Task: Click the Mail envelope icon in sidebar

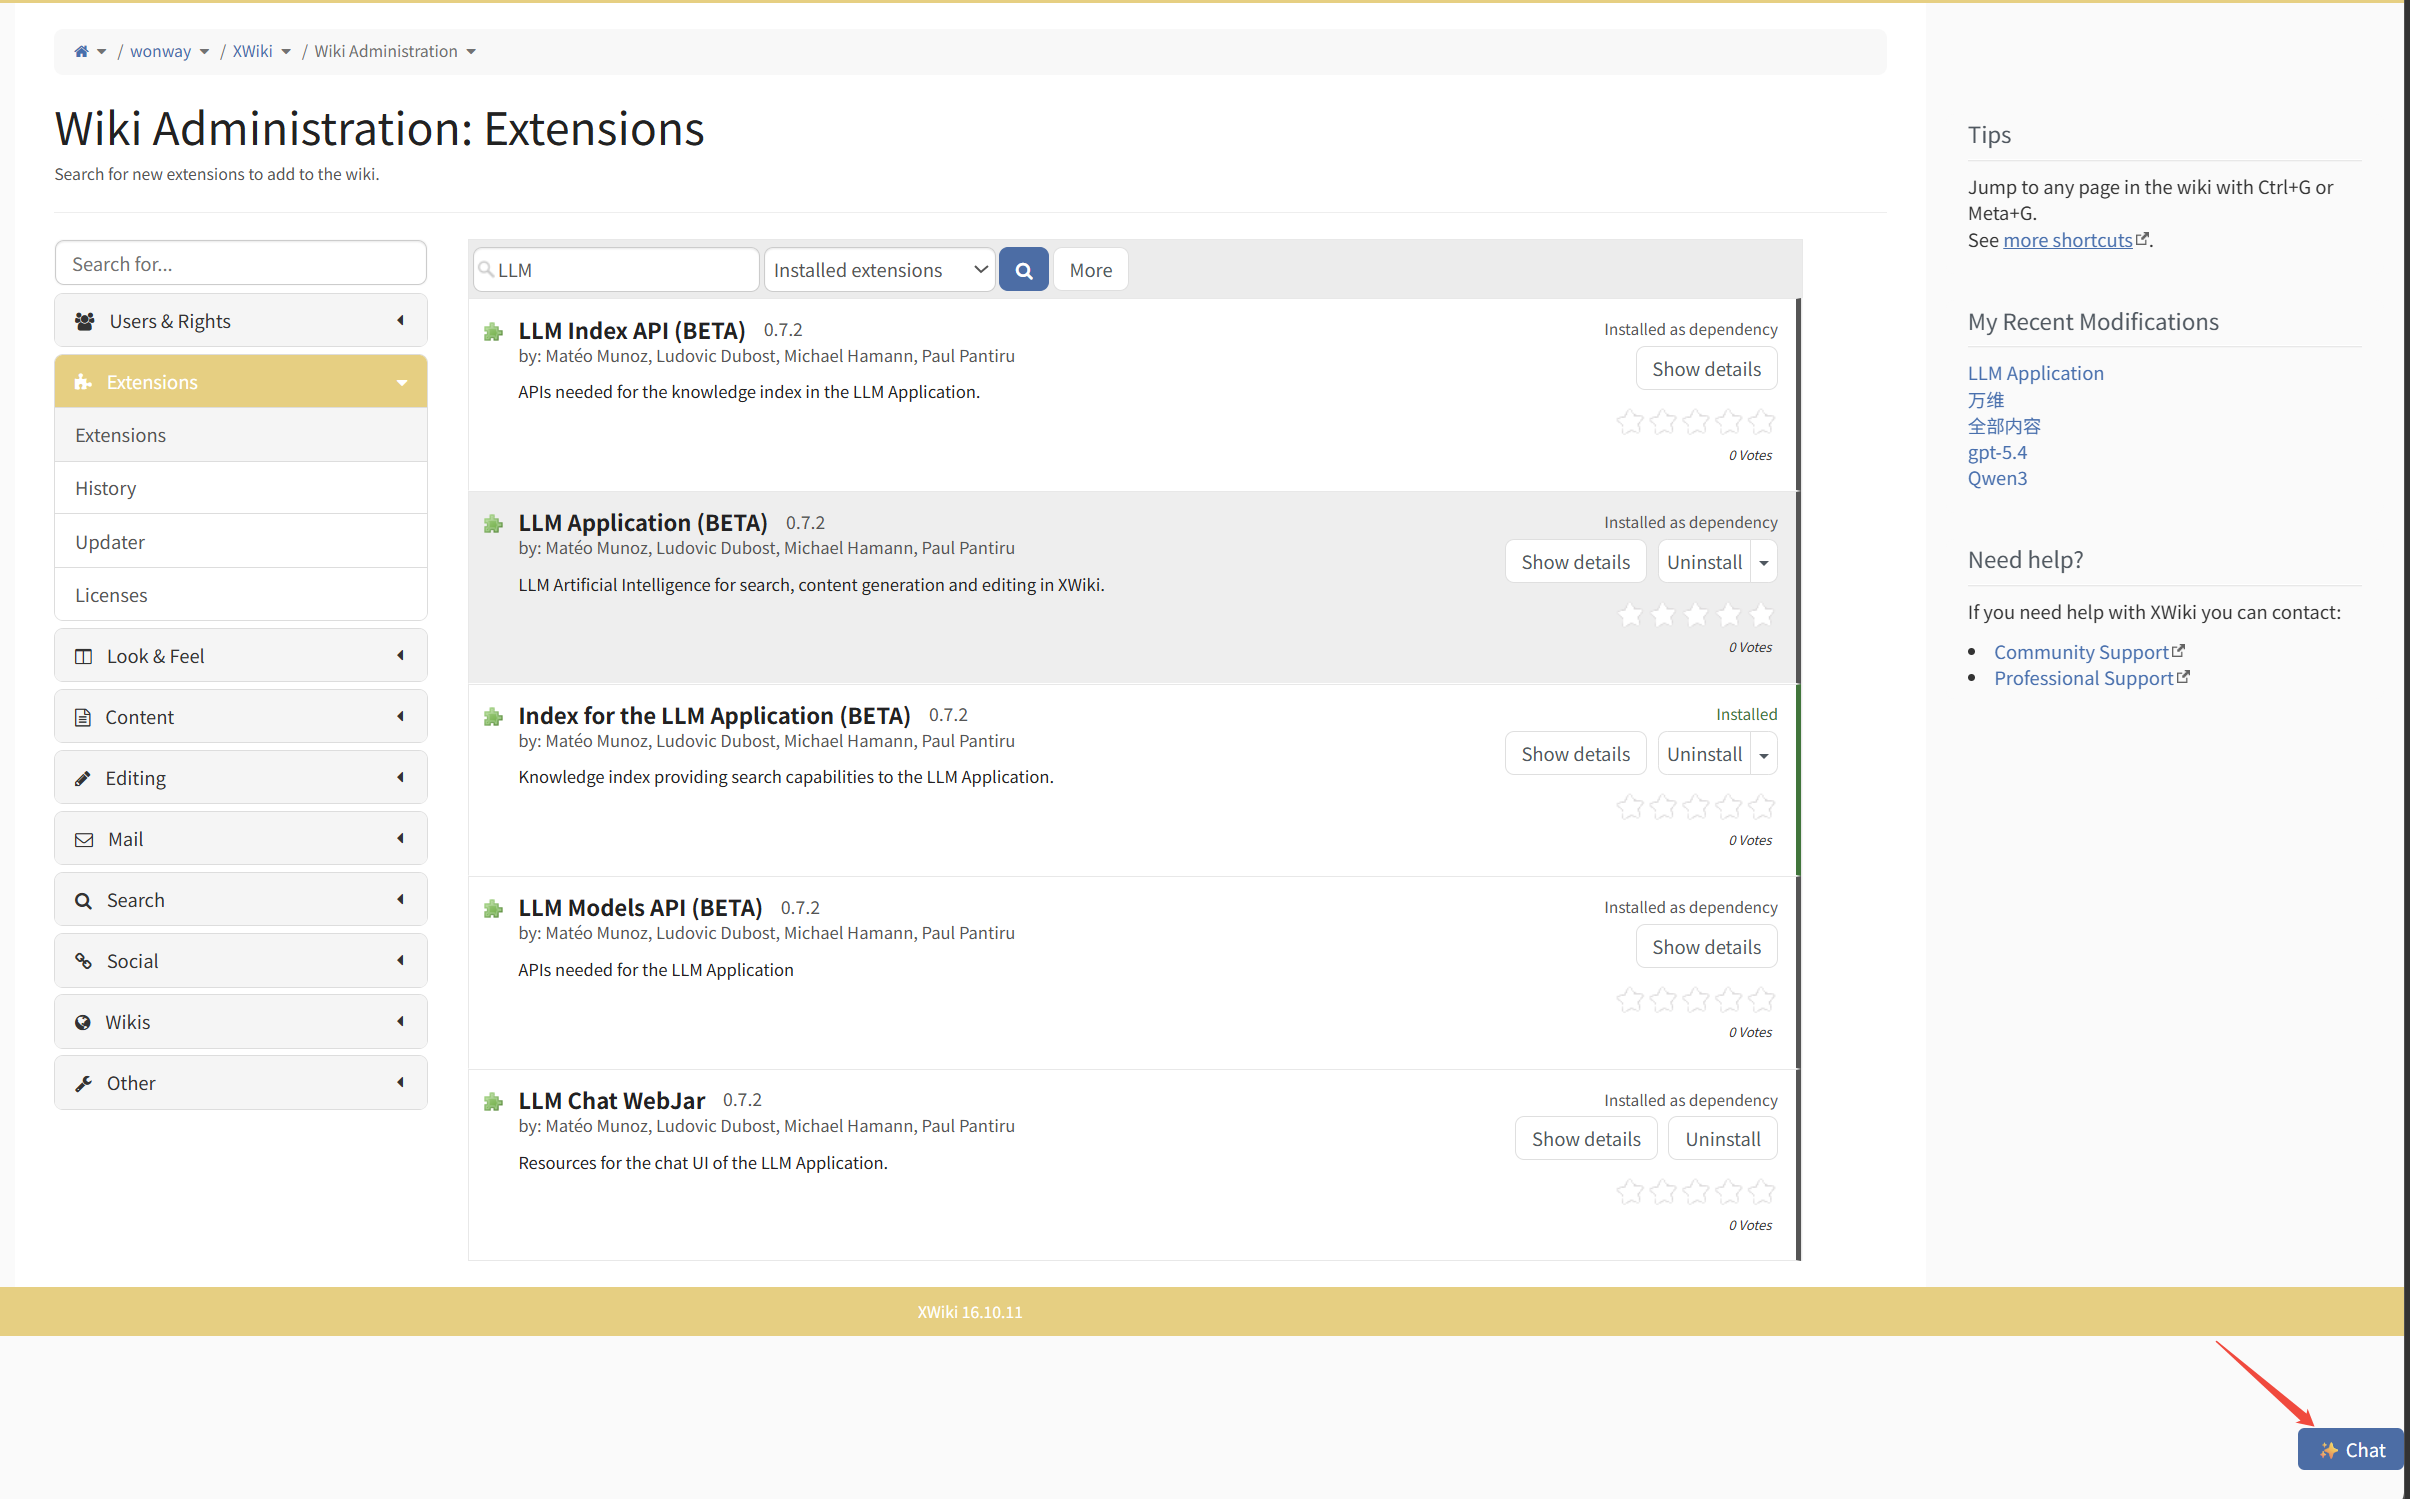Action: pos(84,839)
